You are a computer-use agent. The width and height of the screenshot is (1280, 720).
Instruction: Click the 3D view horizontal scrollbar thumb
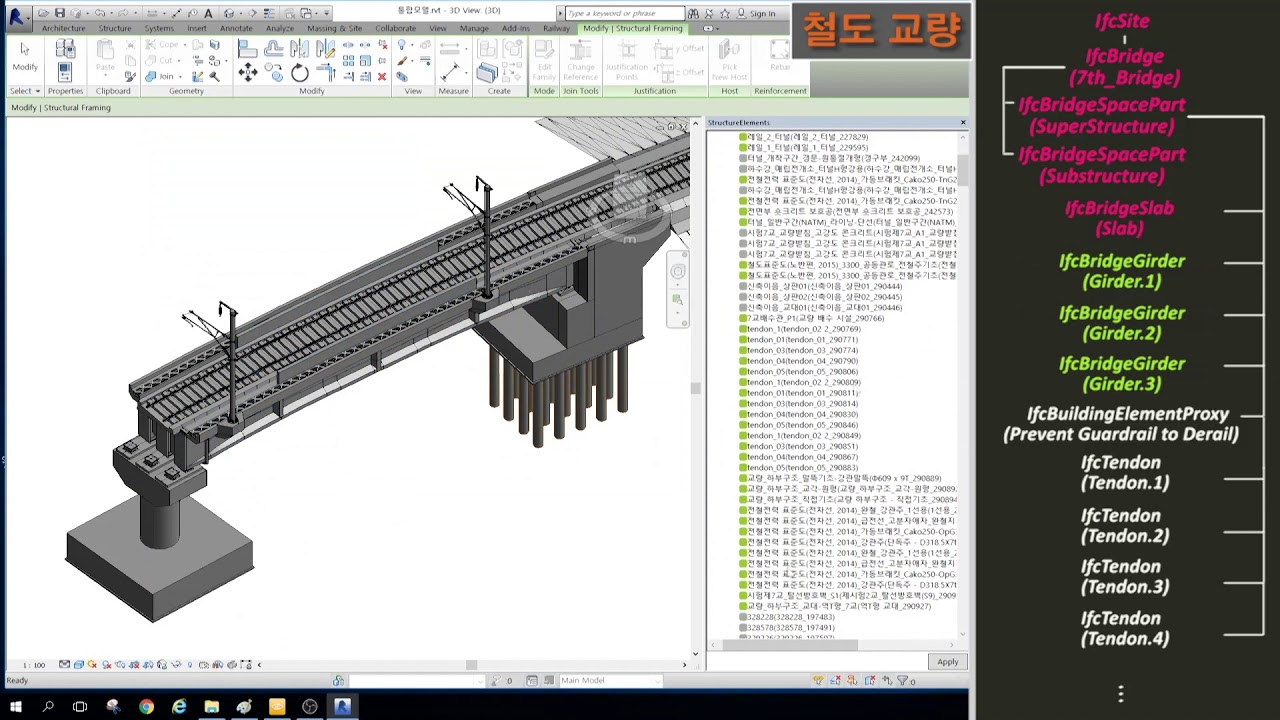471,665
